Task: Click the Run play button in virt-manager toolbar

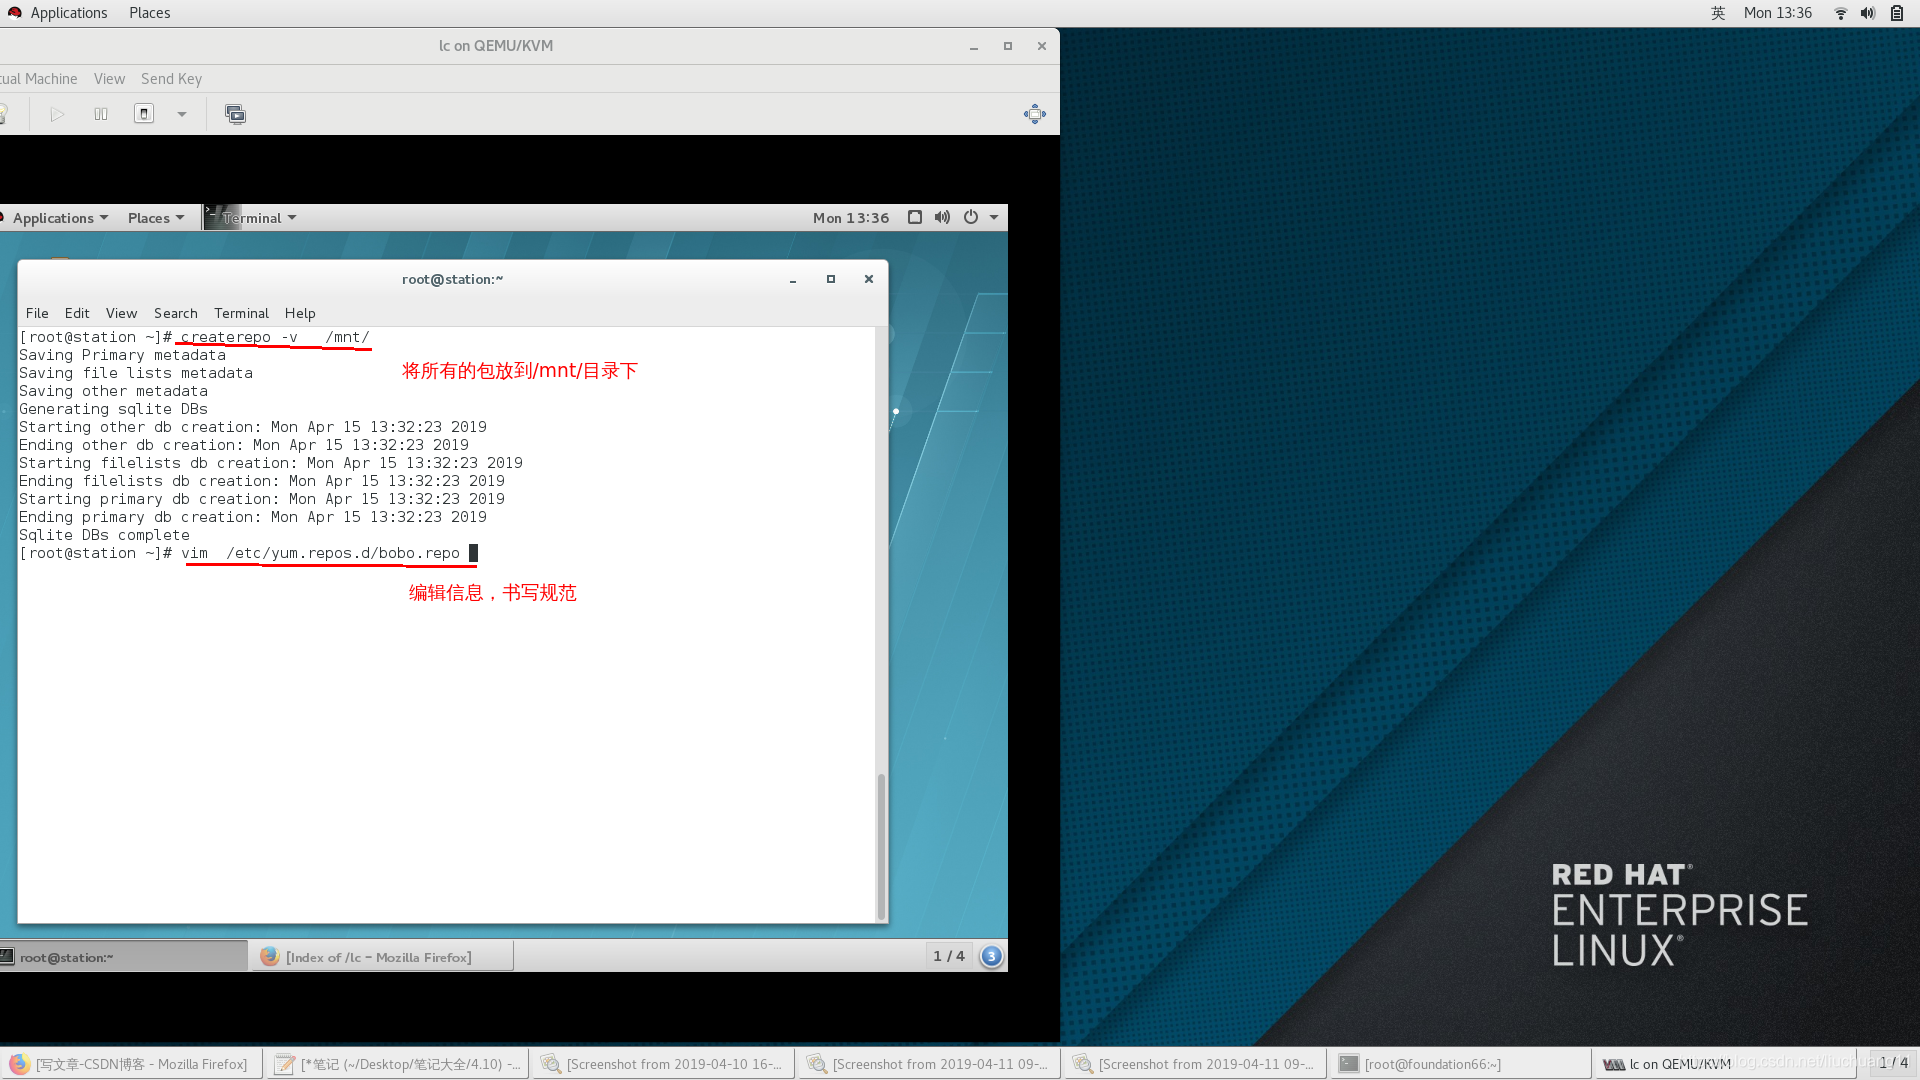Action: (x=57, y=114)
